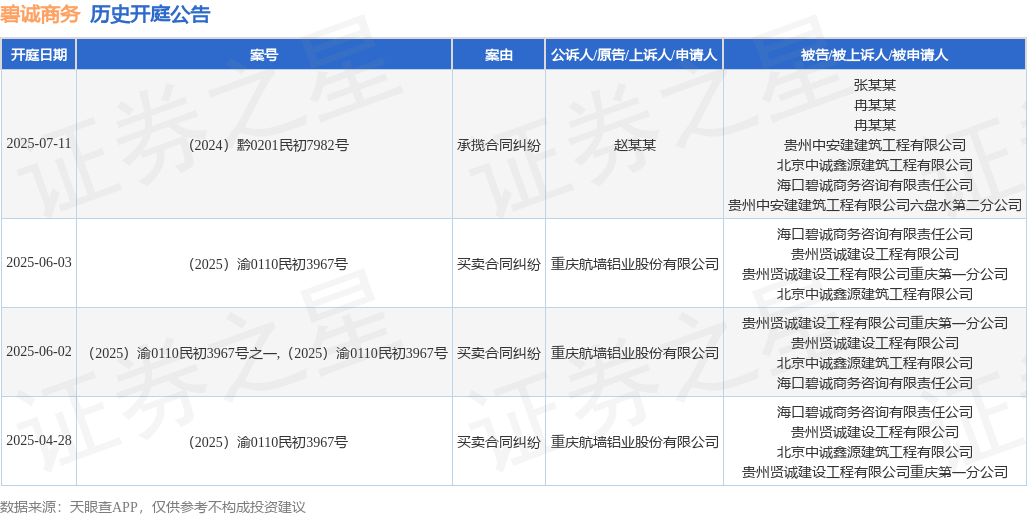Click 贵州贤诚建设工程有限公司 in the 2025-06-03 row
This screenshot has height=516, width=1027.
coord(874,253)
